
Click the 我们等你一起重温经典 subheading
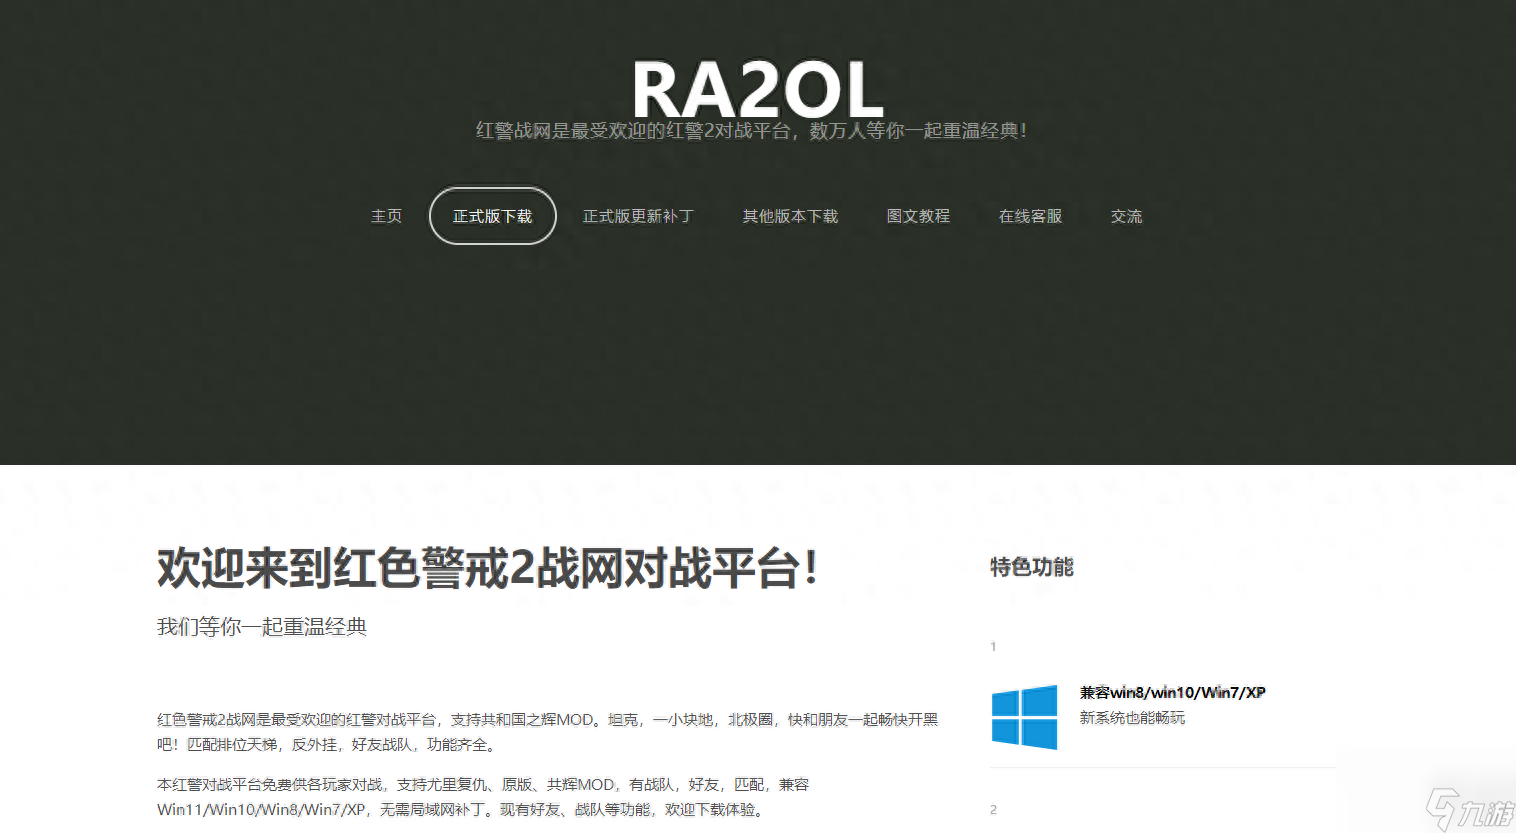pos(262,627)
